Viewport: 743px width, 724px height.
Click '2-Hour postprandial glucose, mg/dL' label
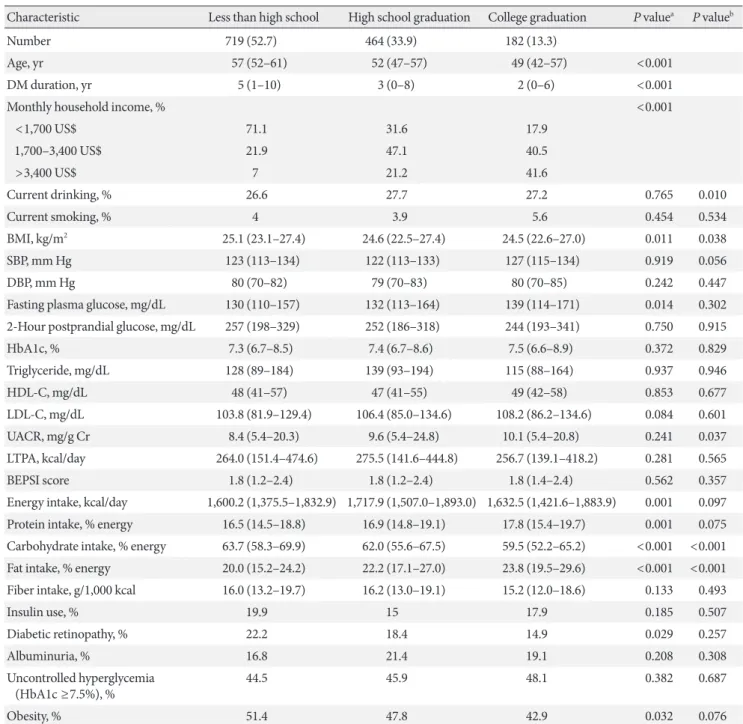[101, 327]
